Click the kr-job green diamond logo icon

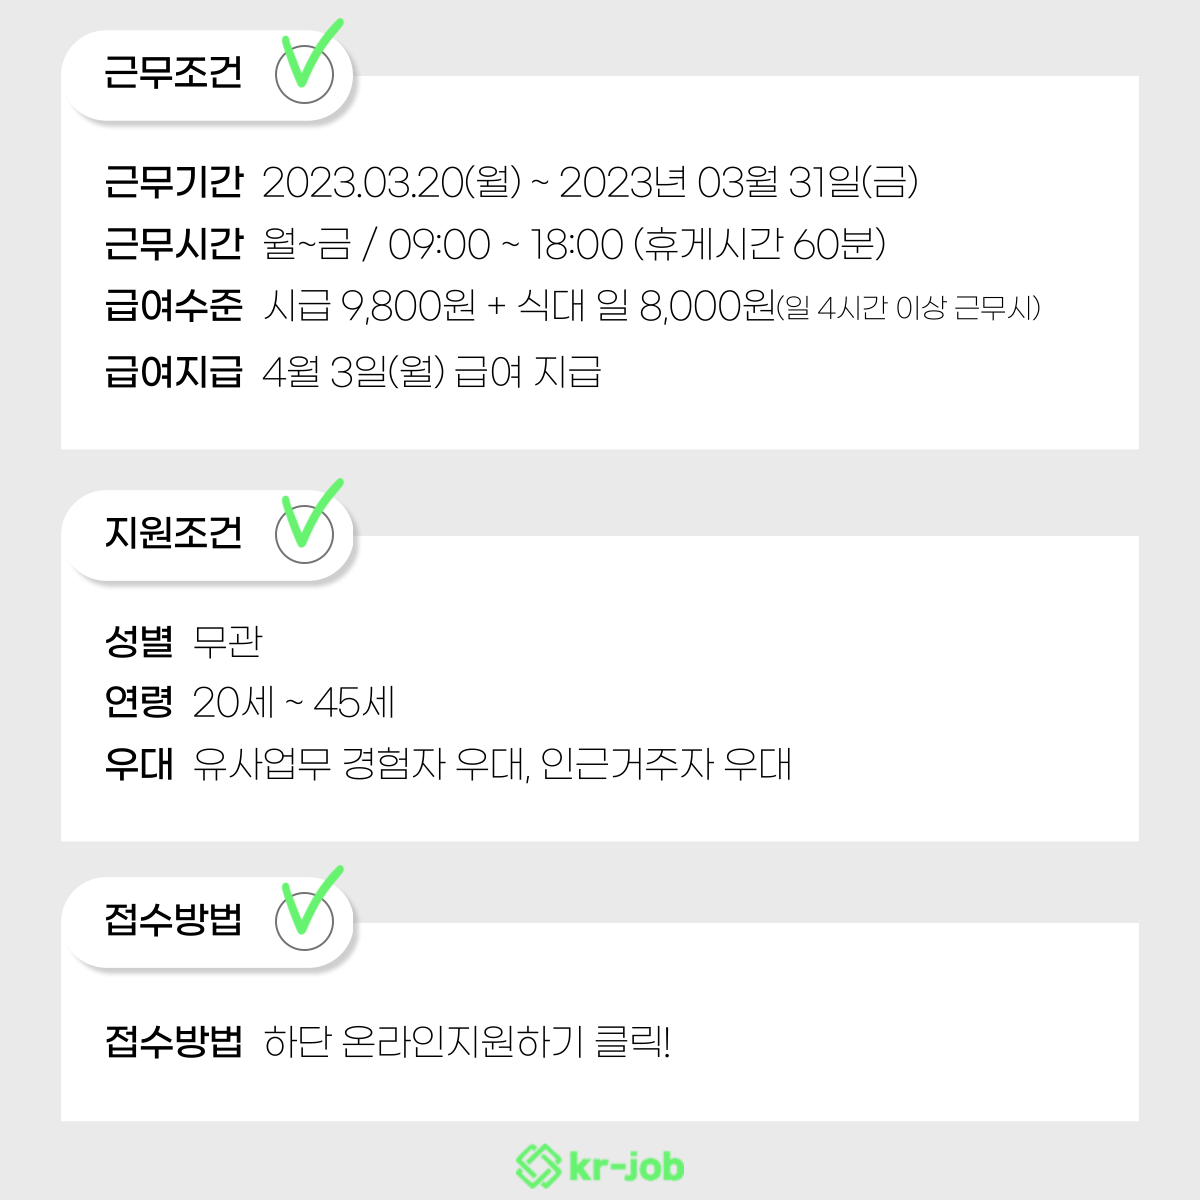click(538, 1166)
